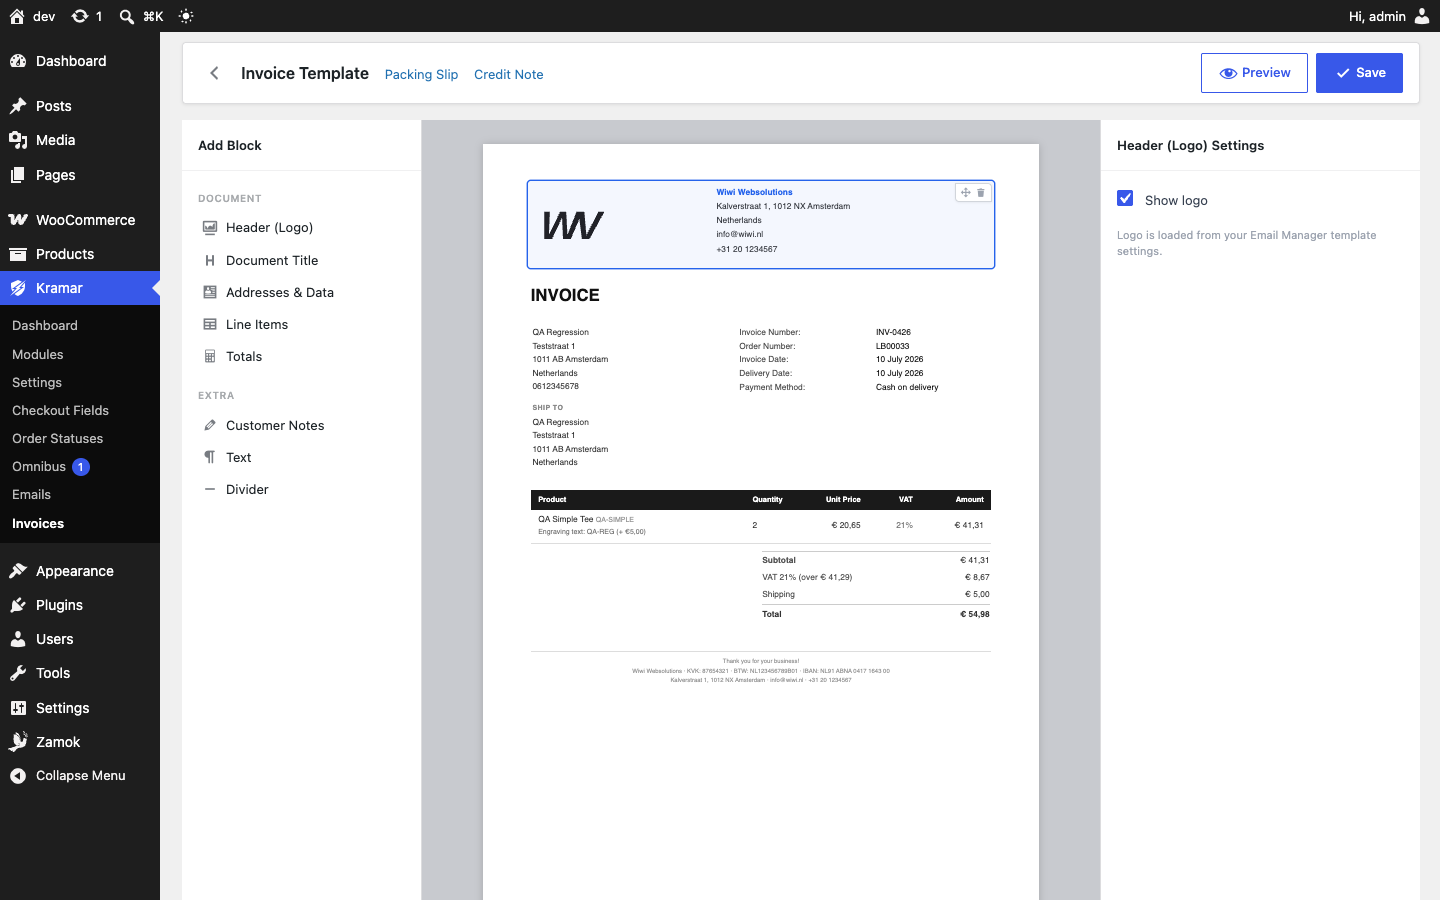Viewport: 1440px width, 900px height.
Task: Switch to the Packing Slip tab
Action: (x=421, y=74)
